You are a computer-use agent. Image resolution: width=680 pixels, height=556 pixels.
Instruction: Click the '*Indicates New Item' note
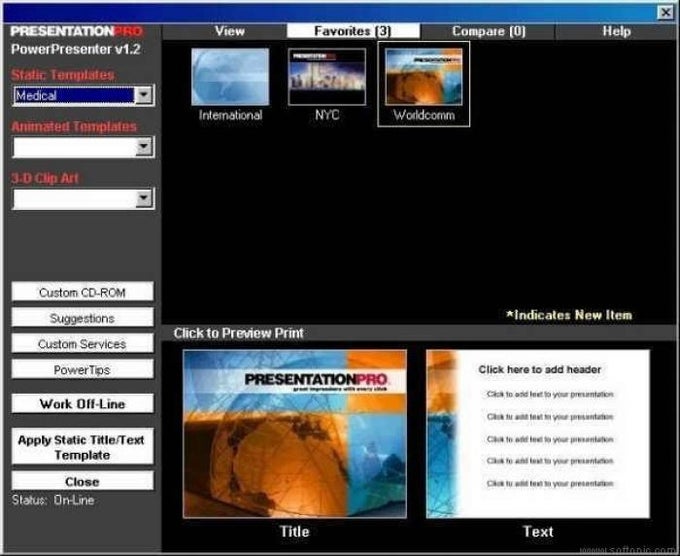tap(569, 315)
